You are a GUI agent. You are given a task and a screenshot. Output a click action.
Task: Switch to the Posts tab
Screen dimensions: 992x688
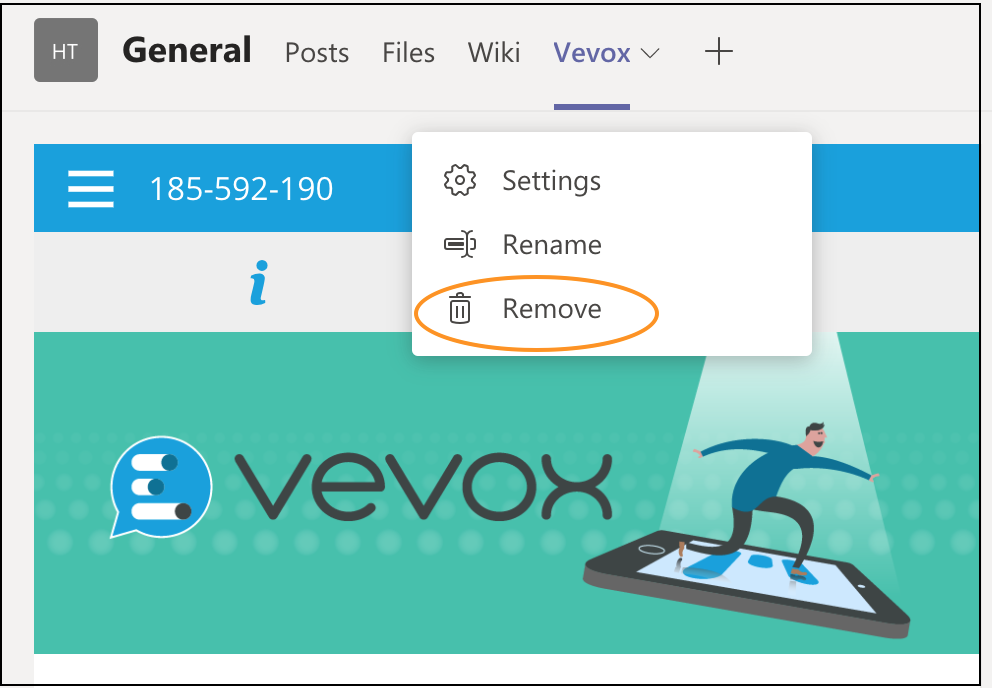coord(317,53)
